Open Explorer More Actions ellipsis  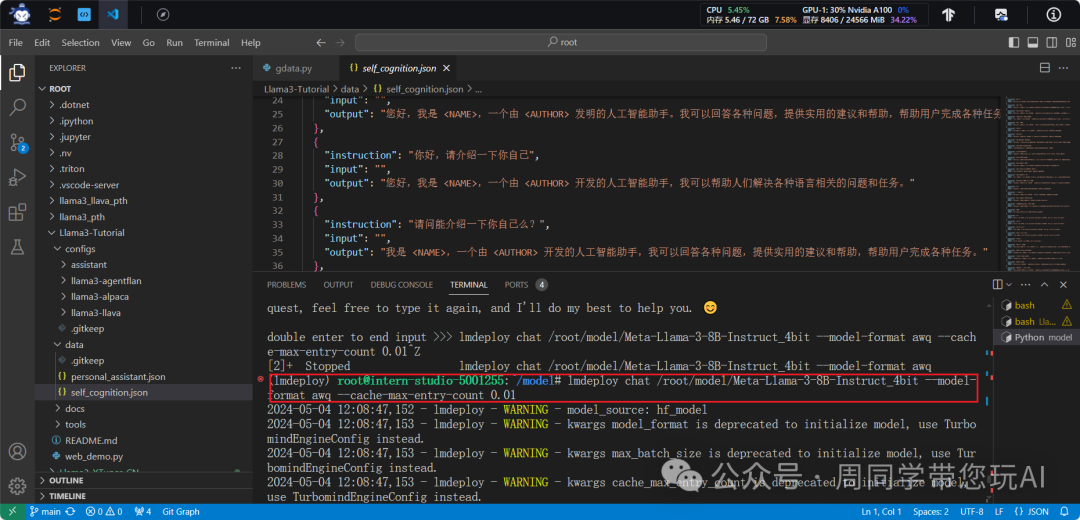pyautogui.click(x=236, y=68)
